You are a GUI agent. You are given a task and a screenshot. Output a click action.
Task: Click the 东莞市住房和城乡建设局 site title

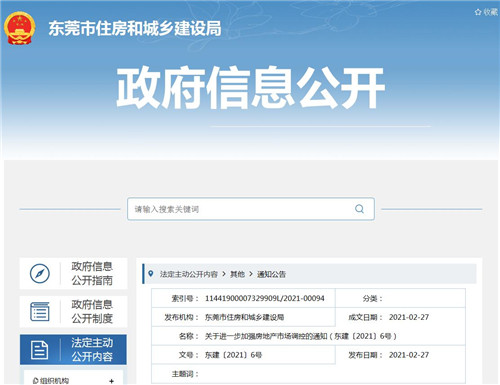pos(135,28)
